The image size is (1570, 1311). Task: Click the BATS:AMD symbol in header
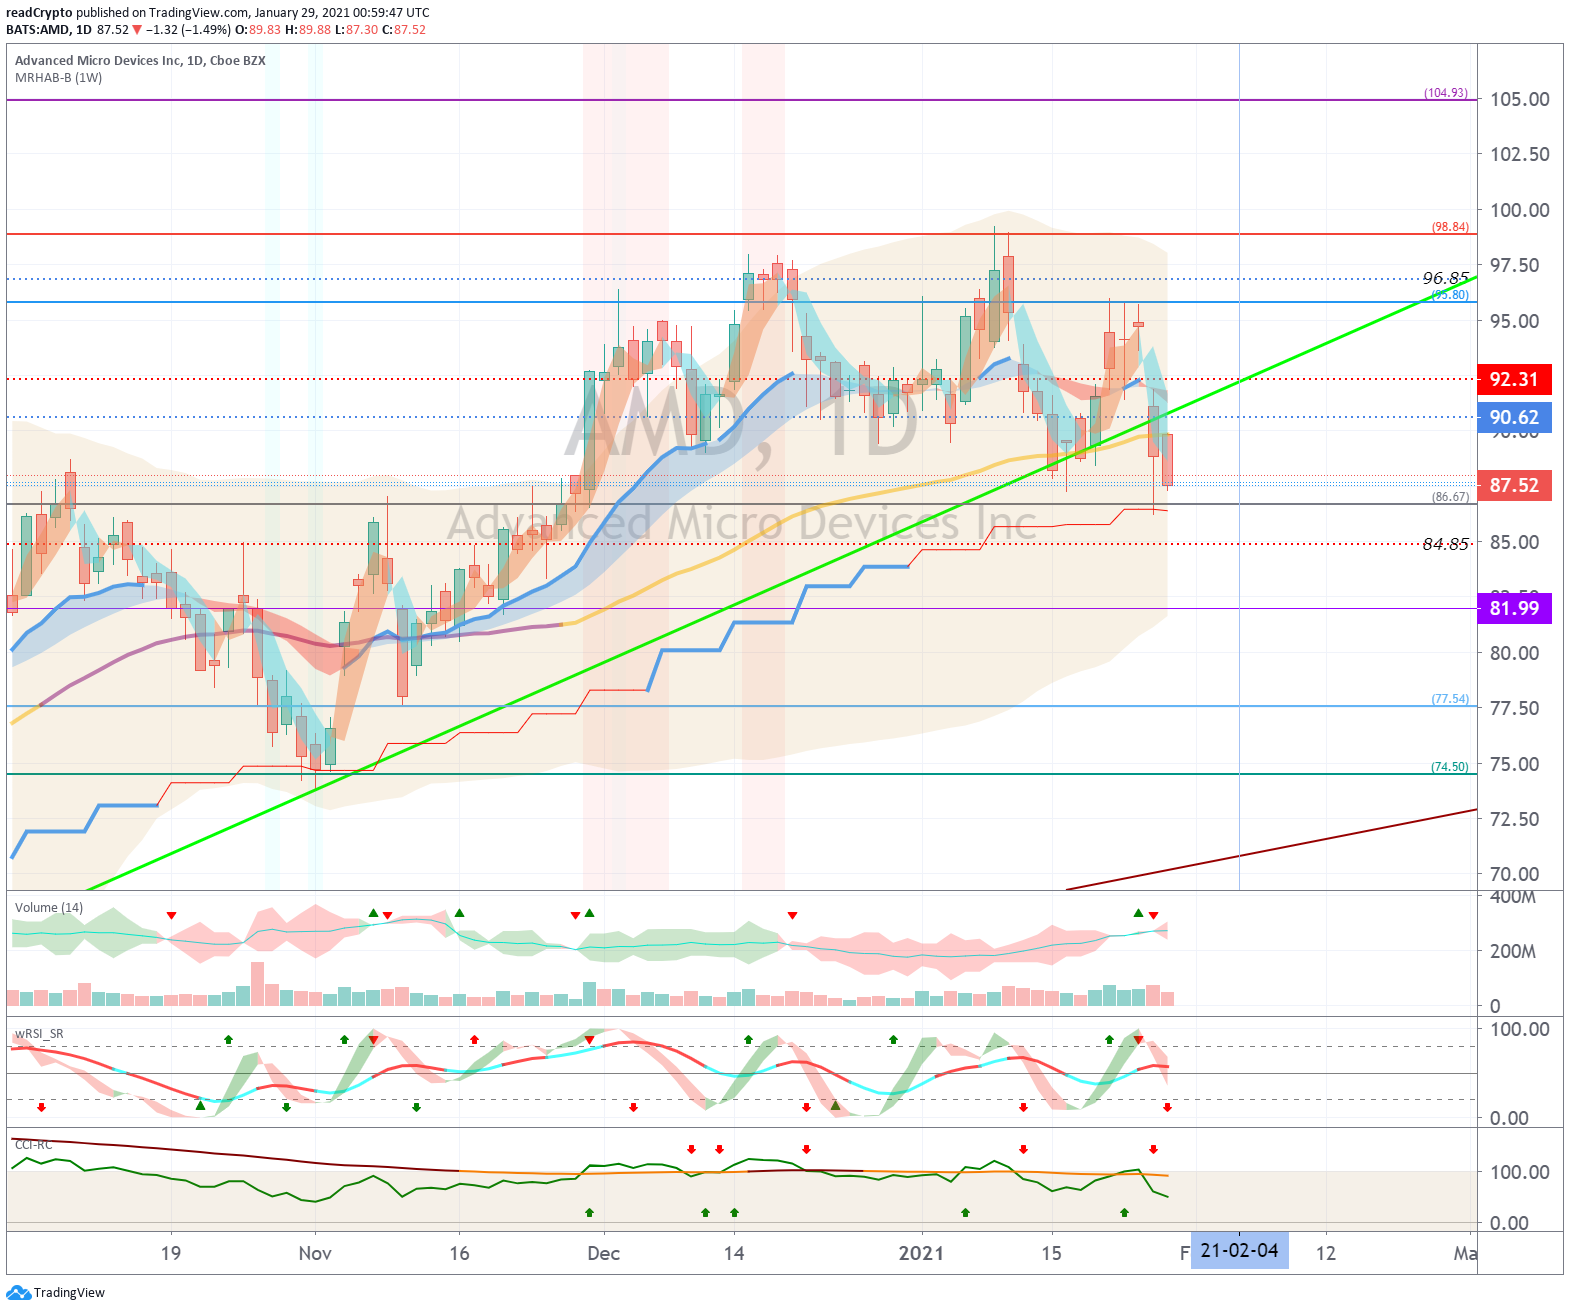pyautogui.click(x=38, y=30)
